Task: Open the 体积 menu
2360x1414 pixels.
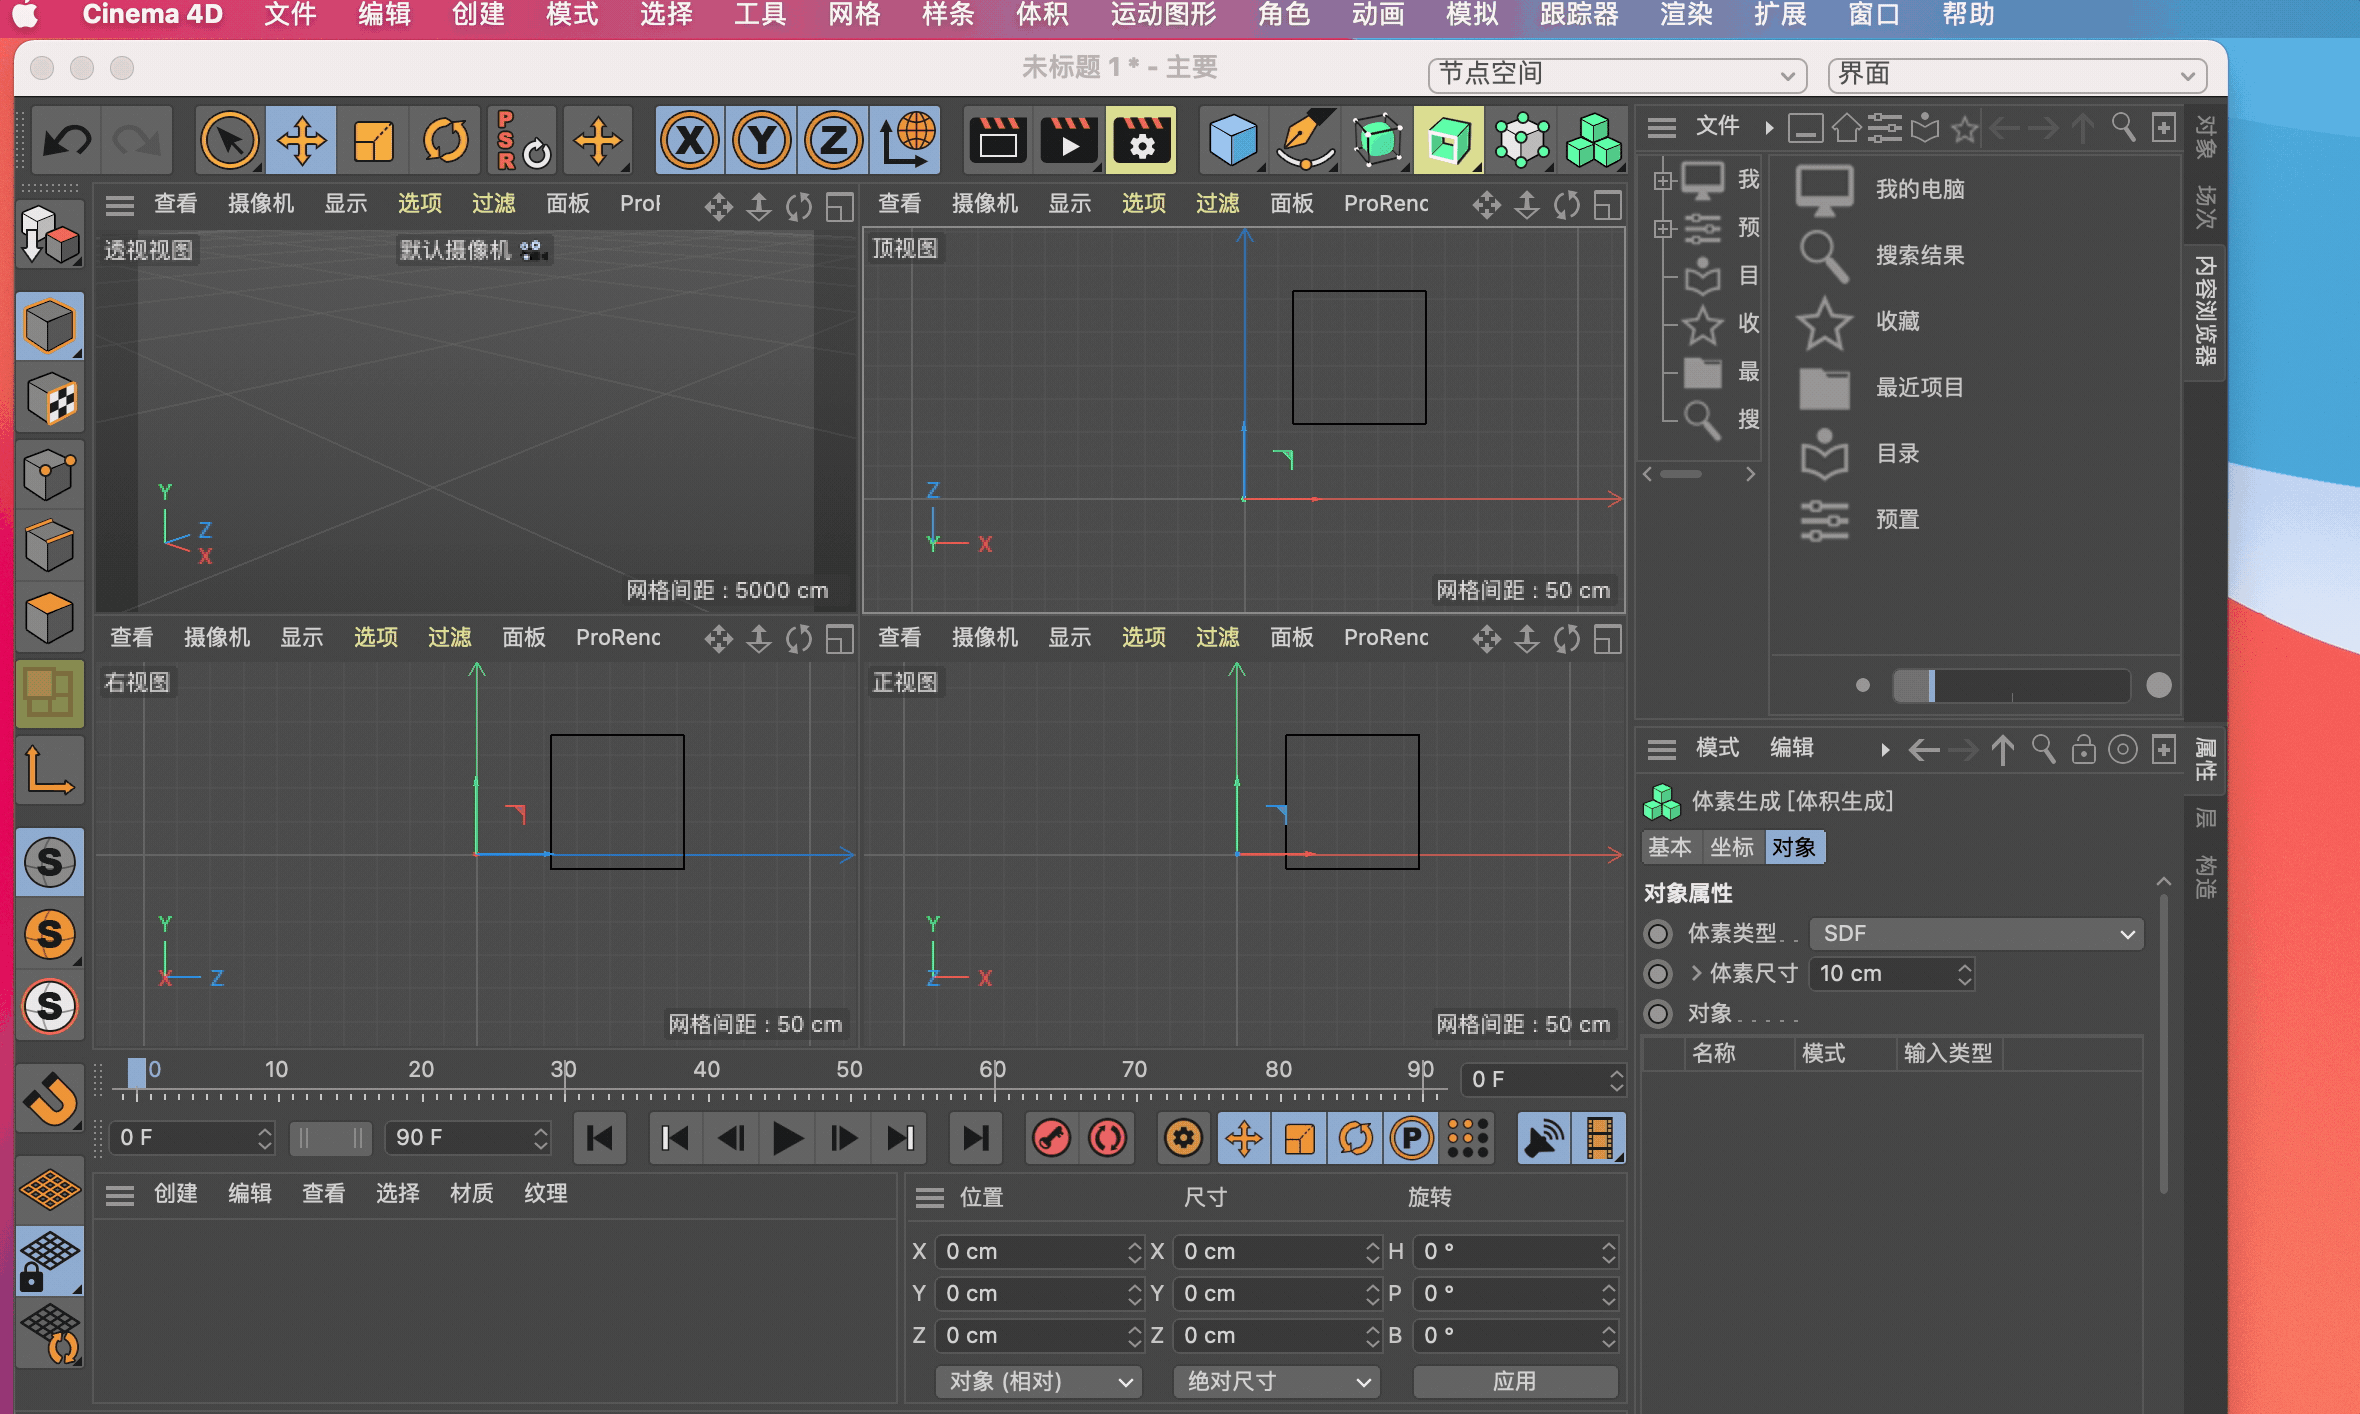Action: coord(1042,15)
